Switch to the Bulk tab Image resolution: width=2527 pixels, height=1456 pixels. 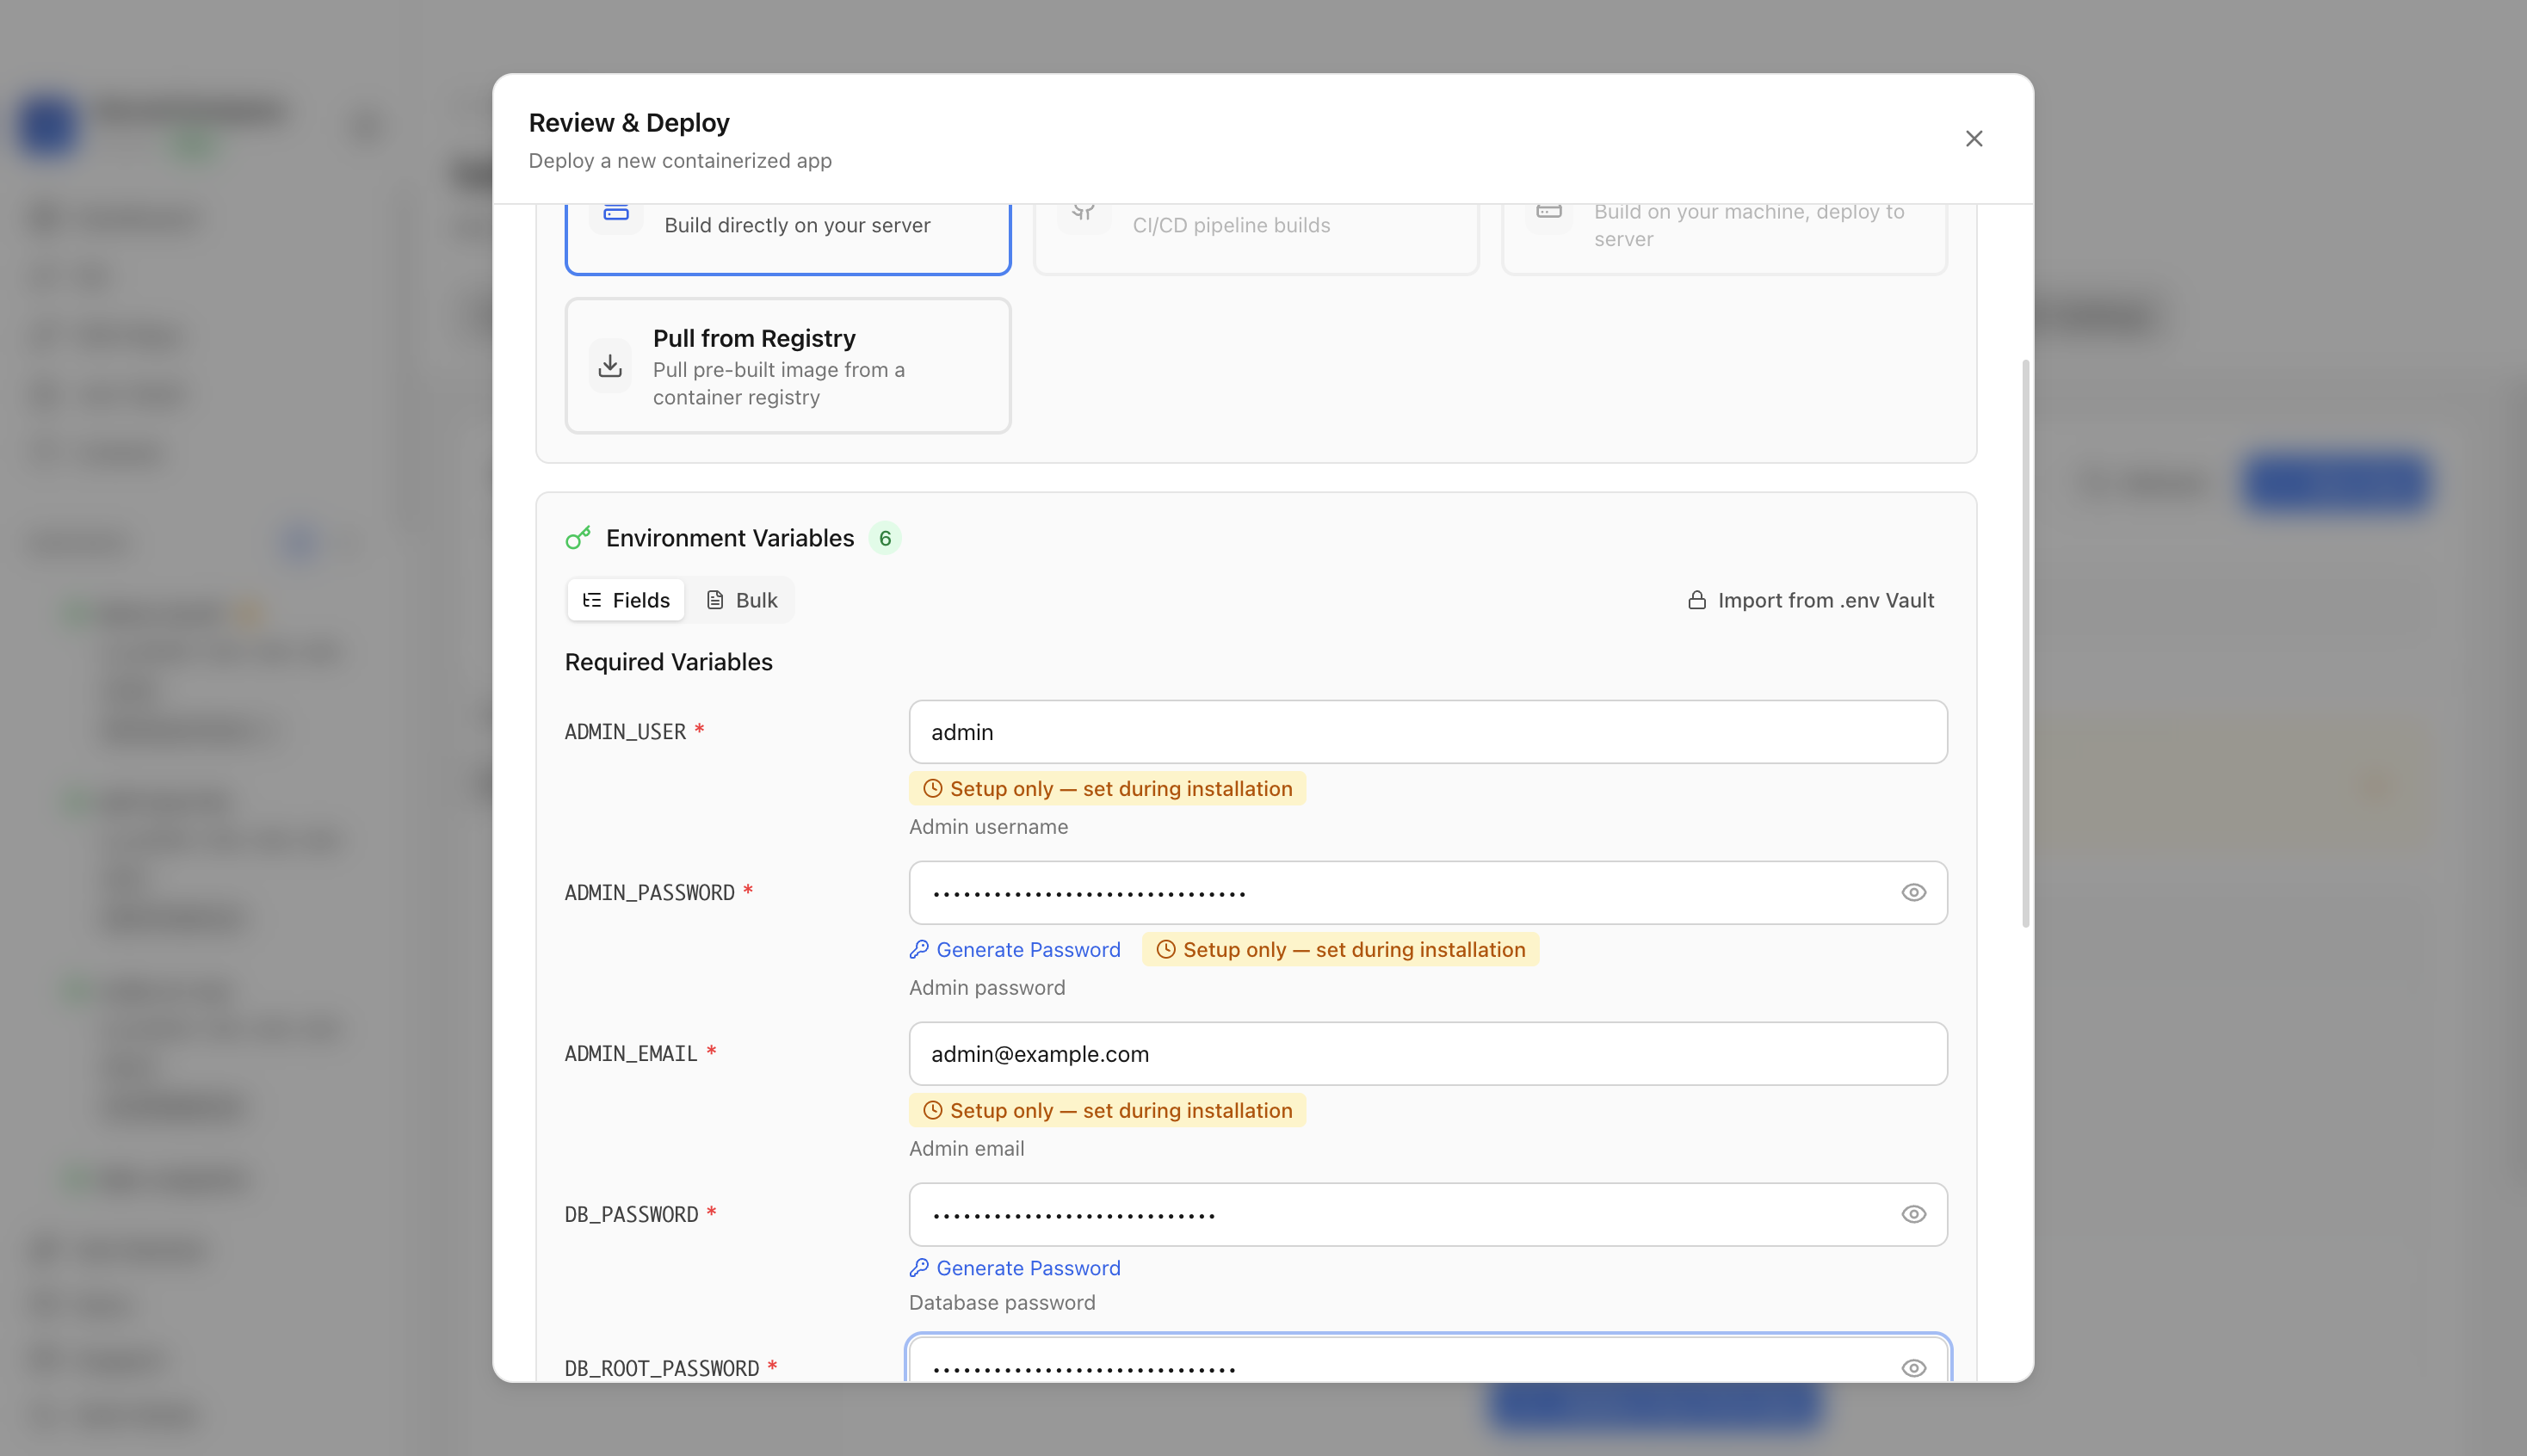pyautogui.click(x=741, y=600)
